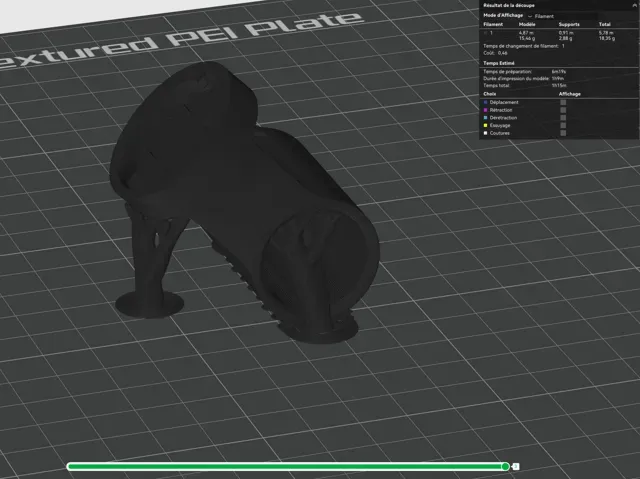Click the 15,46 g model weight value

pos(527,38)
